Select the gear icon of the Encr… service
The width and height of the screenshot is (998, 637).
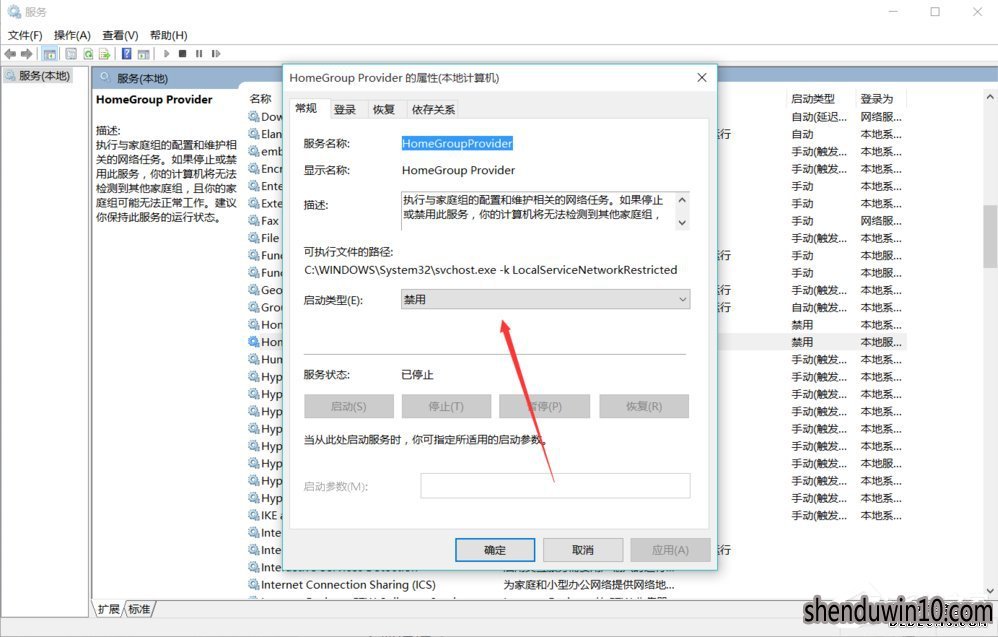[x=254, y=169]
